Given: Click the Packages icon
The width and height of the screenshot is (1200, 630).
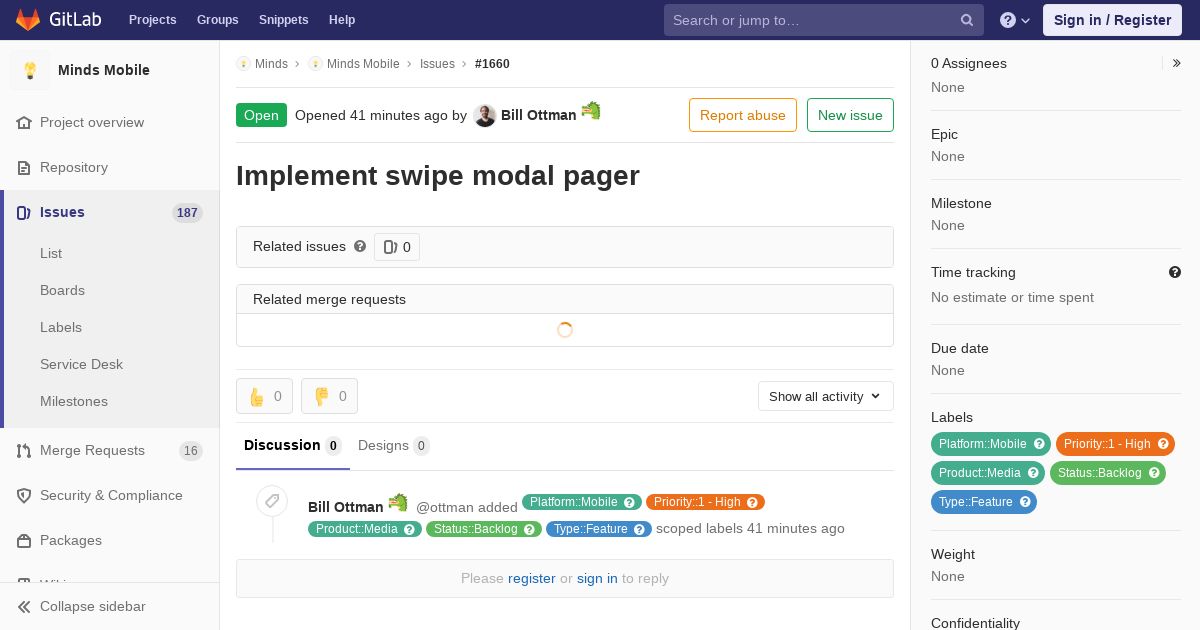Looking at the screenshot, I should point(24,541).
